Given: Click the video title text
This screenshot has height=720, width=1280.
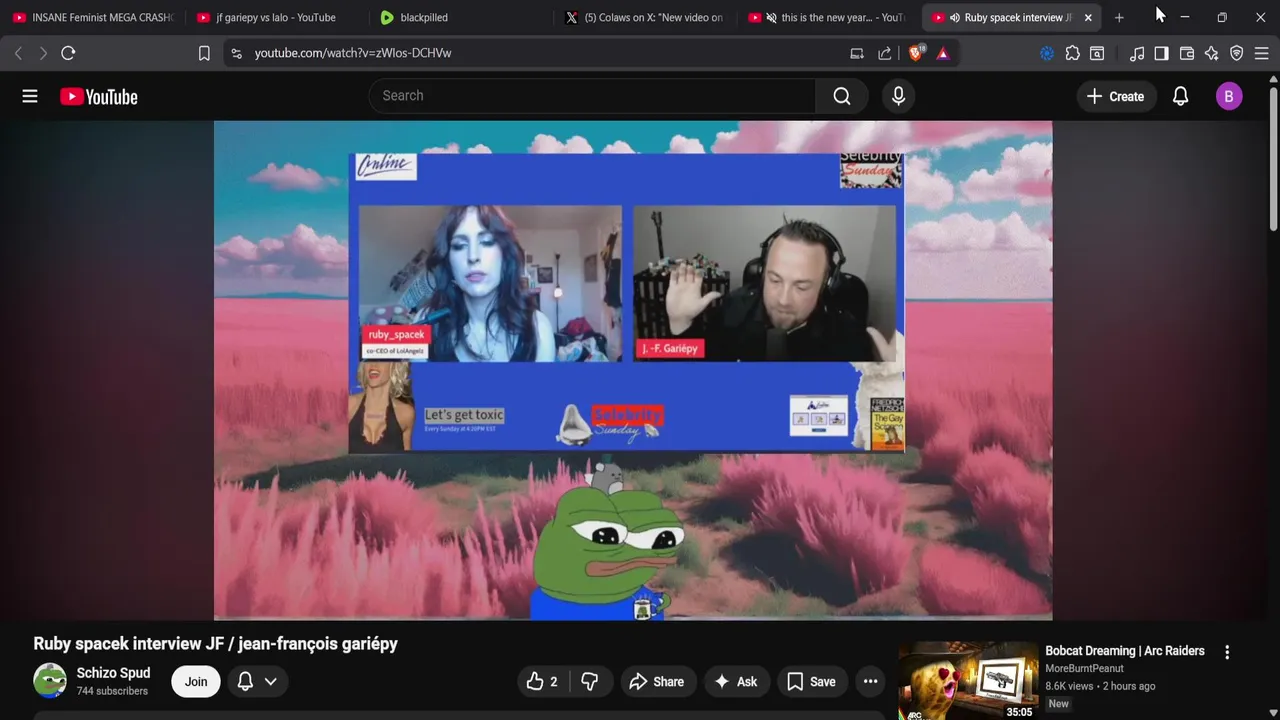Looking at the screenshot, I should (215, 644).
